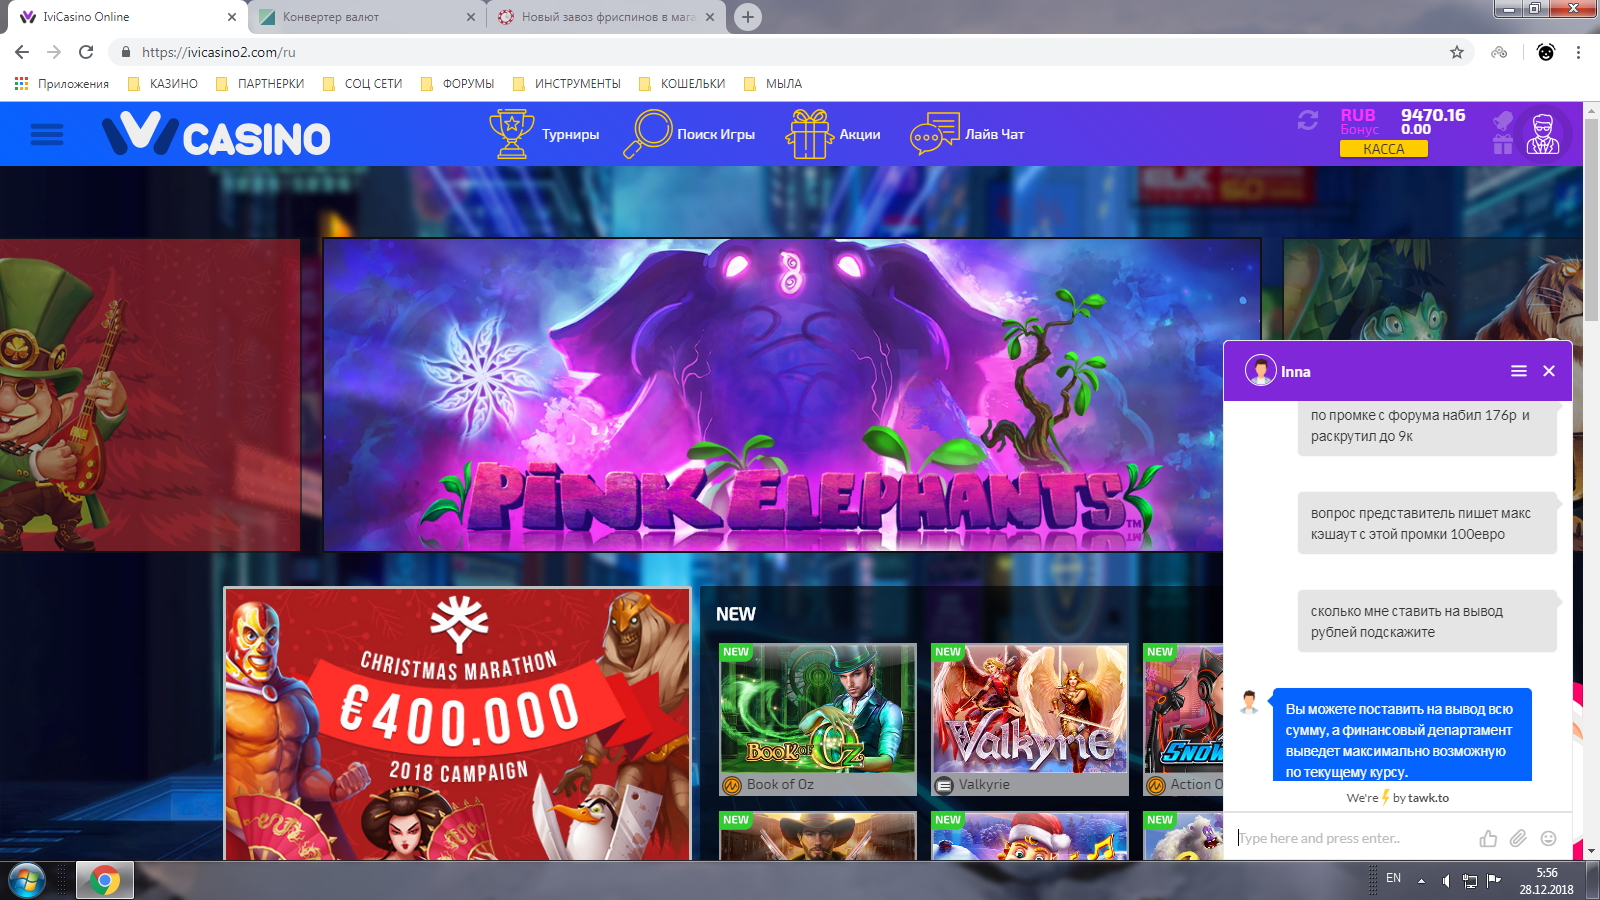Open СОЦ СЕТИ bookmarks folder
The height and width of the screenshot is (900, 1600).
362,84
